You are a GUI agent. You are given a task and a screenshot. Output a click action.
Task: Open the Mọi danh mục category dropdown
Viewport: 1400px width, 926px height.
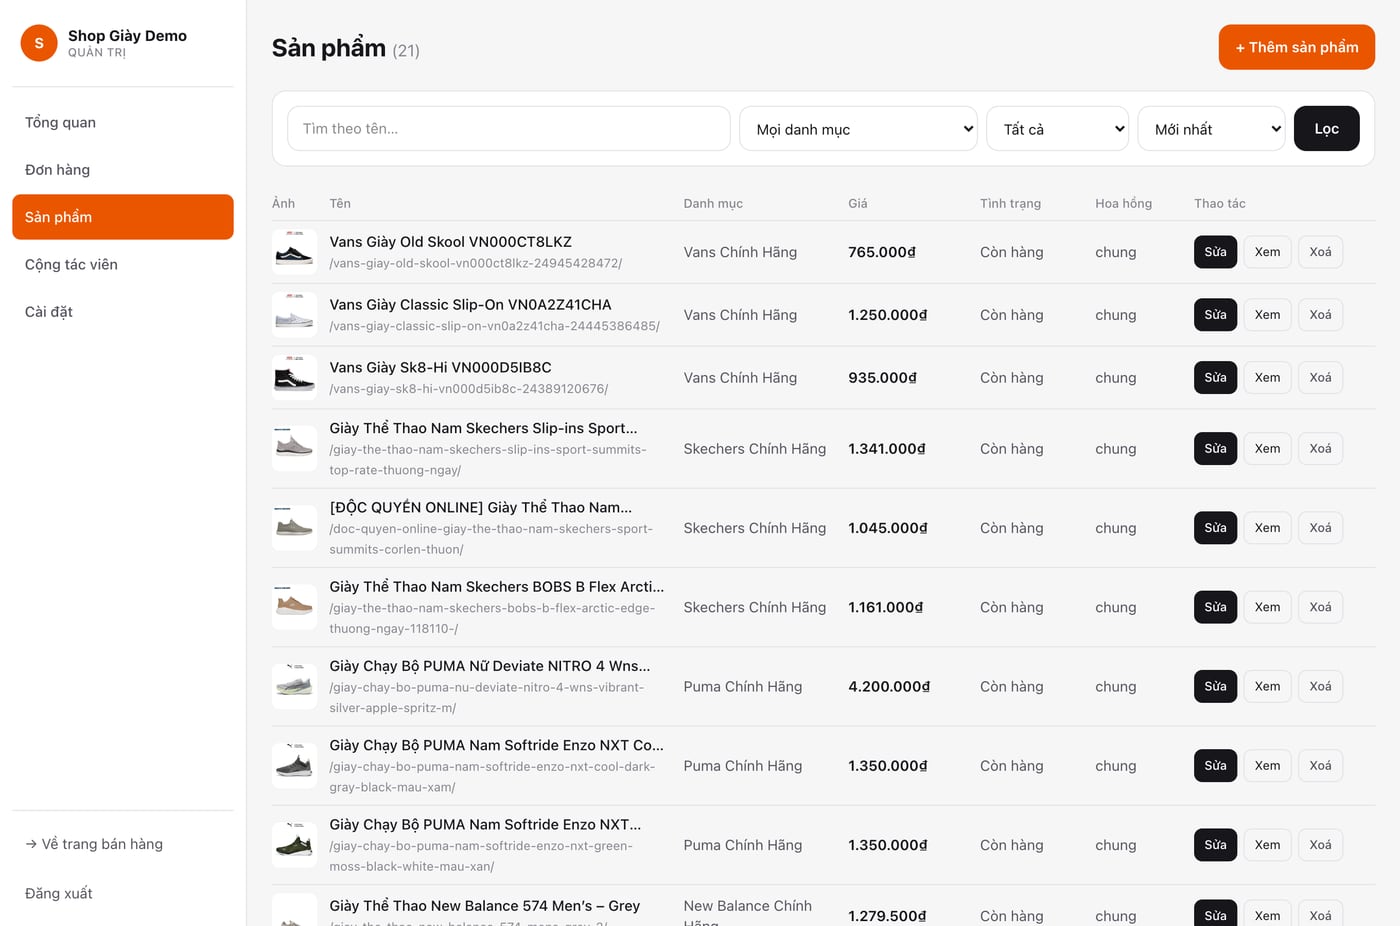pos(858,129)
